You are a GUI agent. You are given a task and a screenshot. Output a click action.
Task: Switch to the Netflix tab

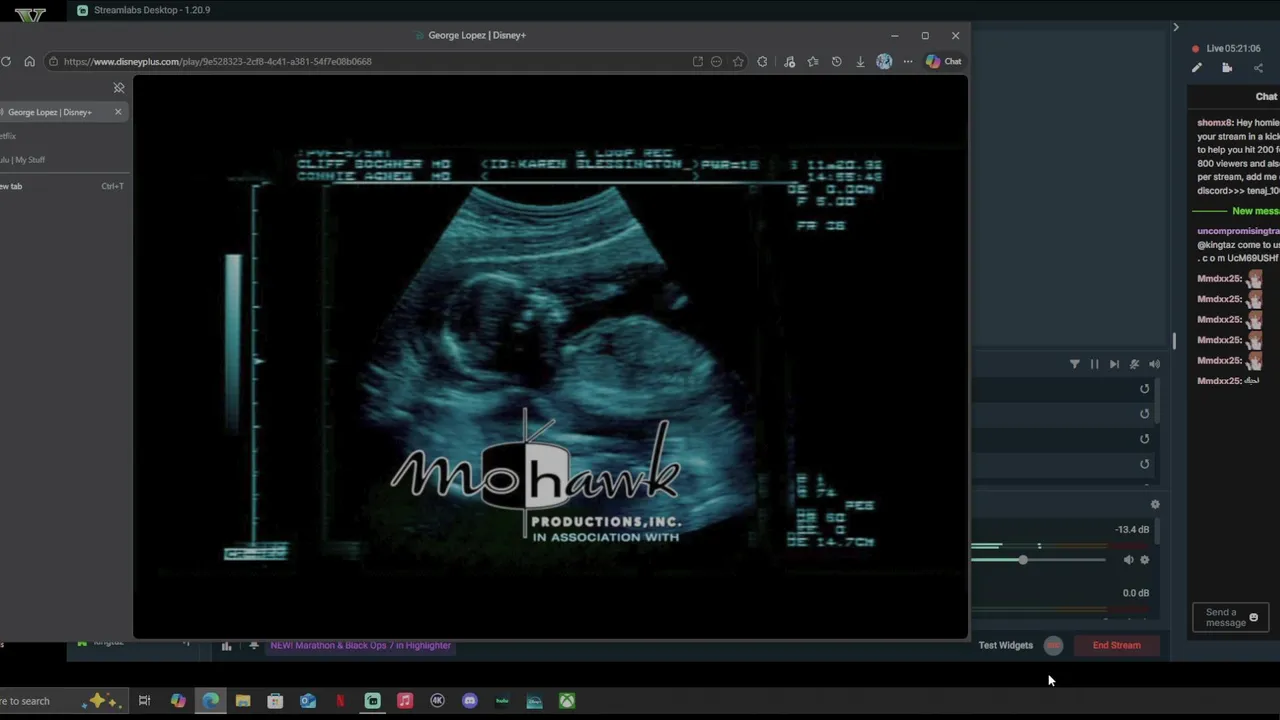pos(8,136)
